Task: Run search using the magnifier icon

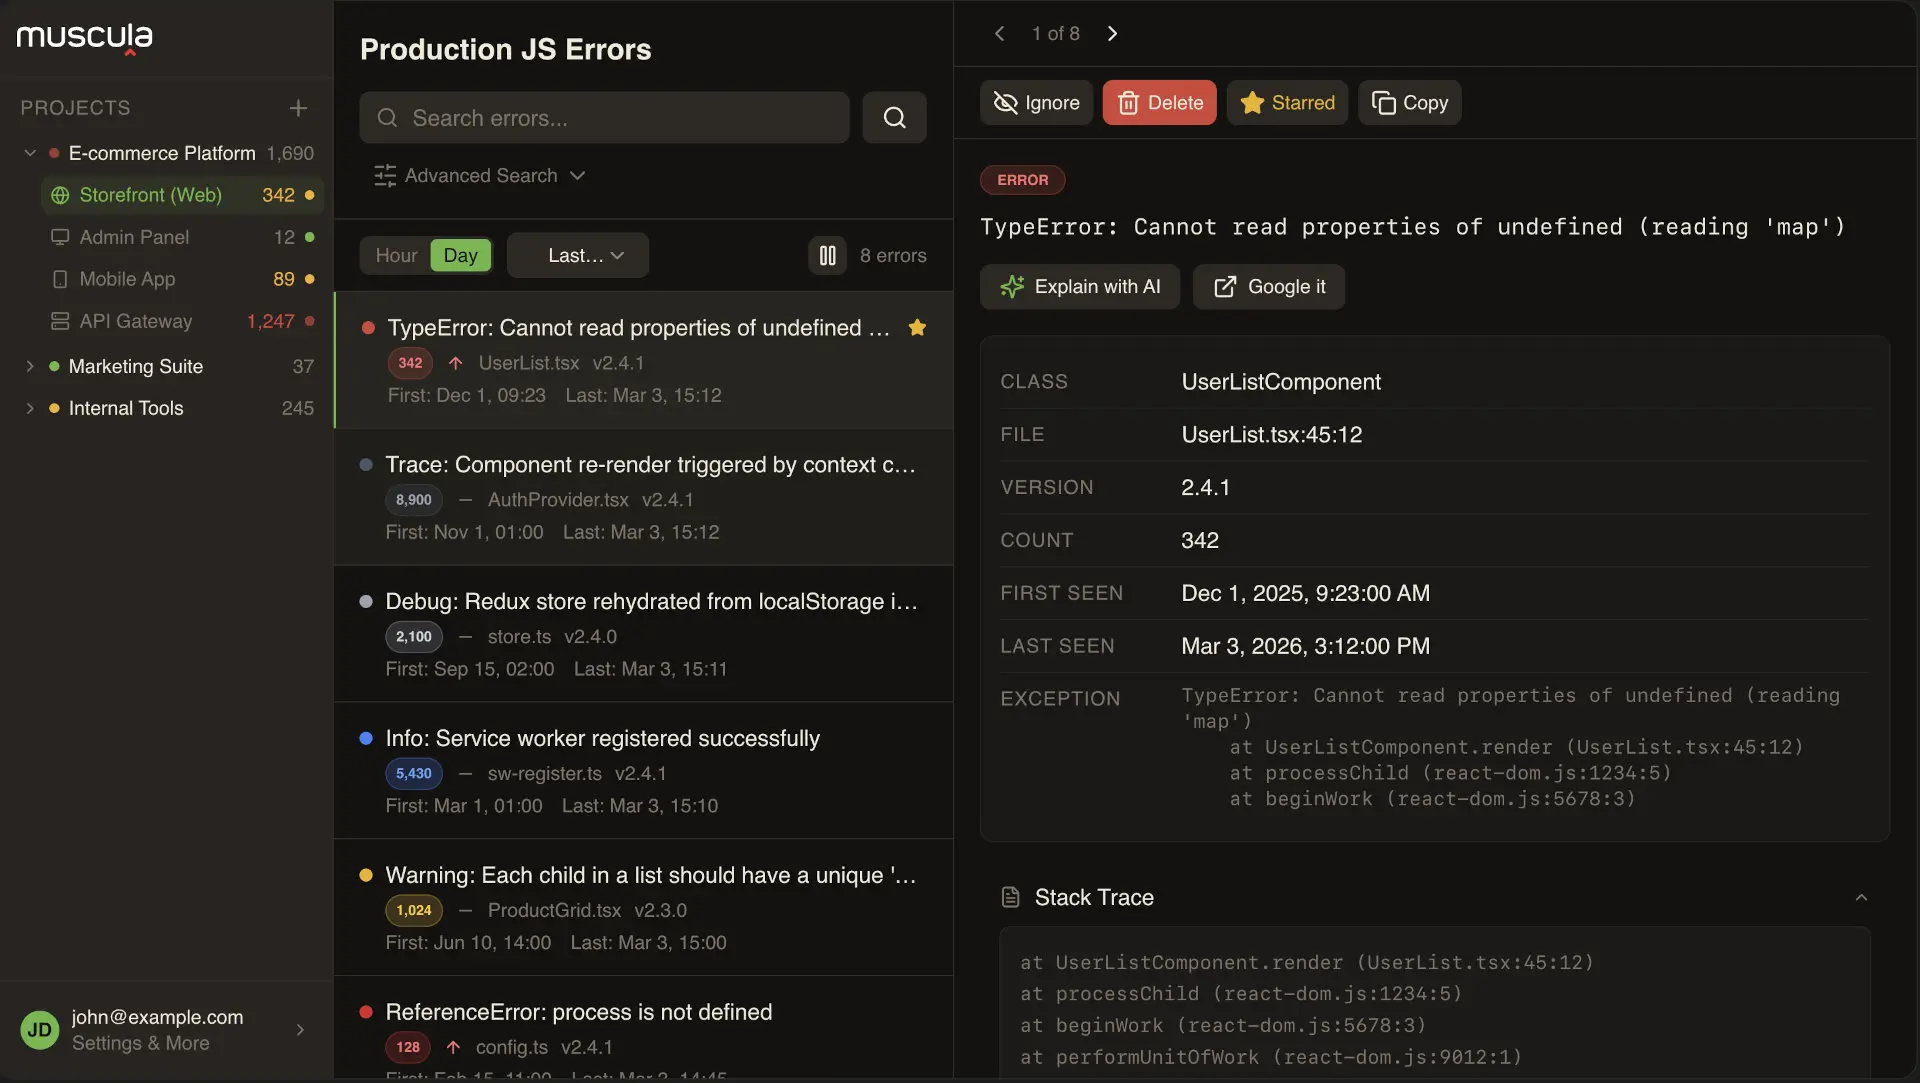Action: pos(894,117)
